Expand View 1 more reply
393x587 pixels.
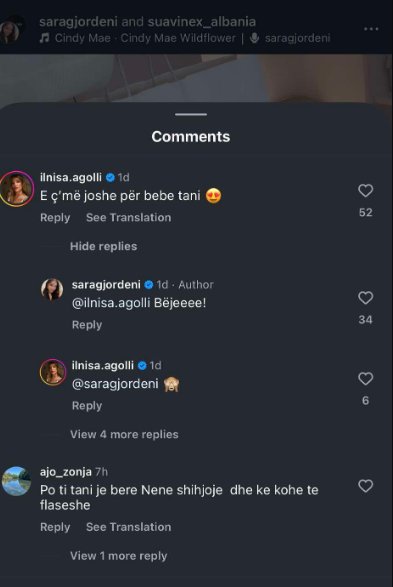[119, 556]
